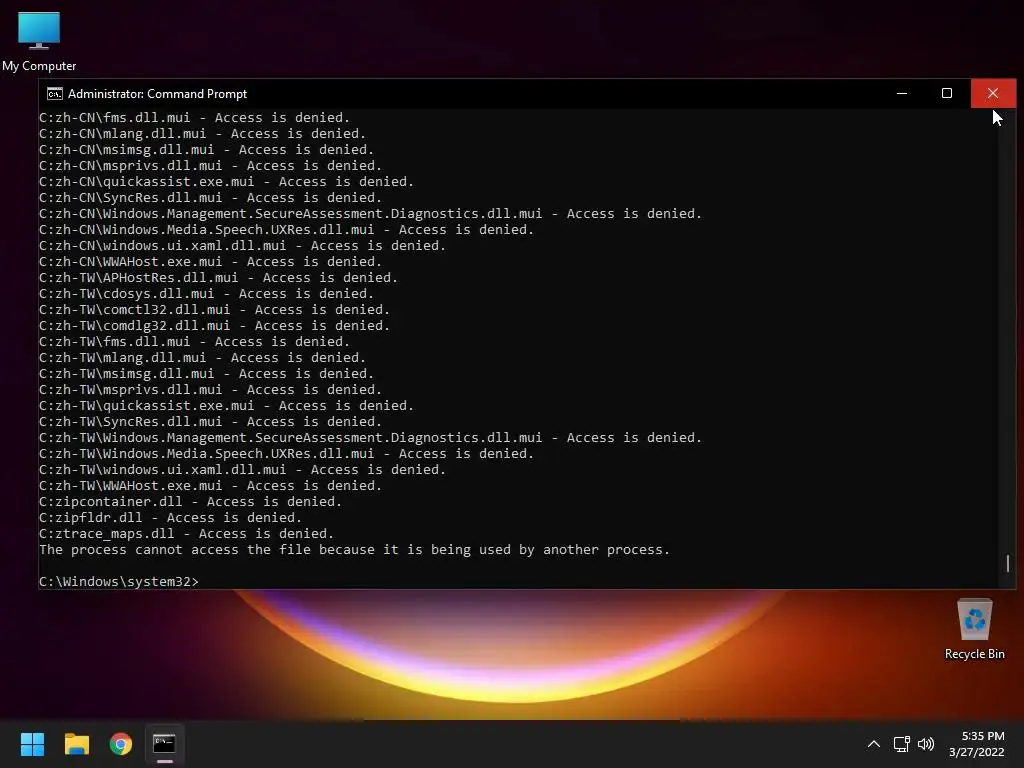The height and width of the screenshot is (768, 1024).
Task: Click the zh-CN\msimsg.dll.mui line
Action: pos(206,150)
